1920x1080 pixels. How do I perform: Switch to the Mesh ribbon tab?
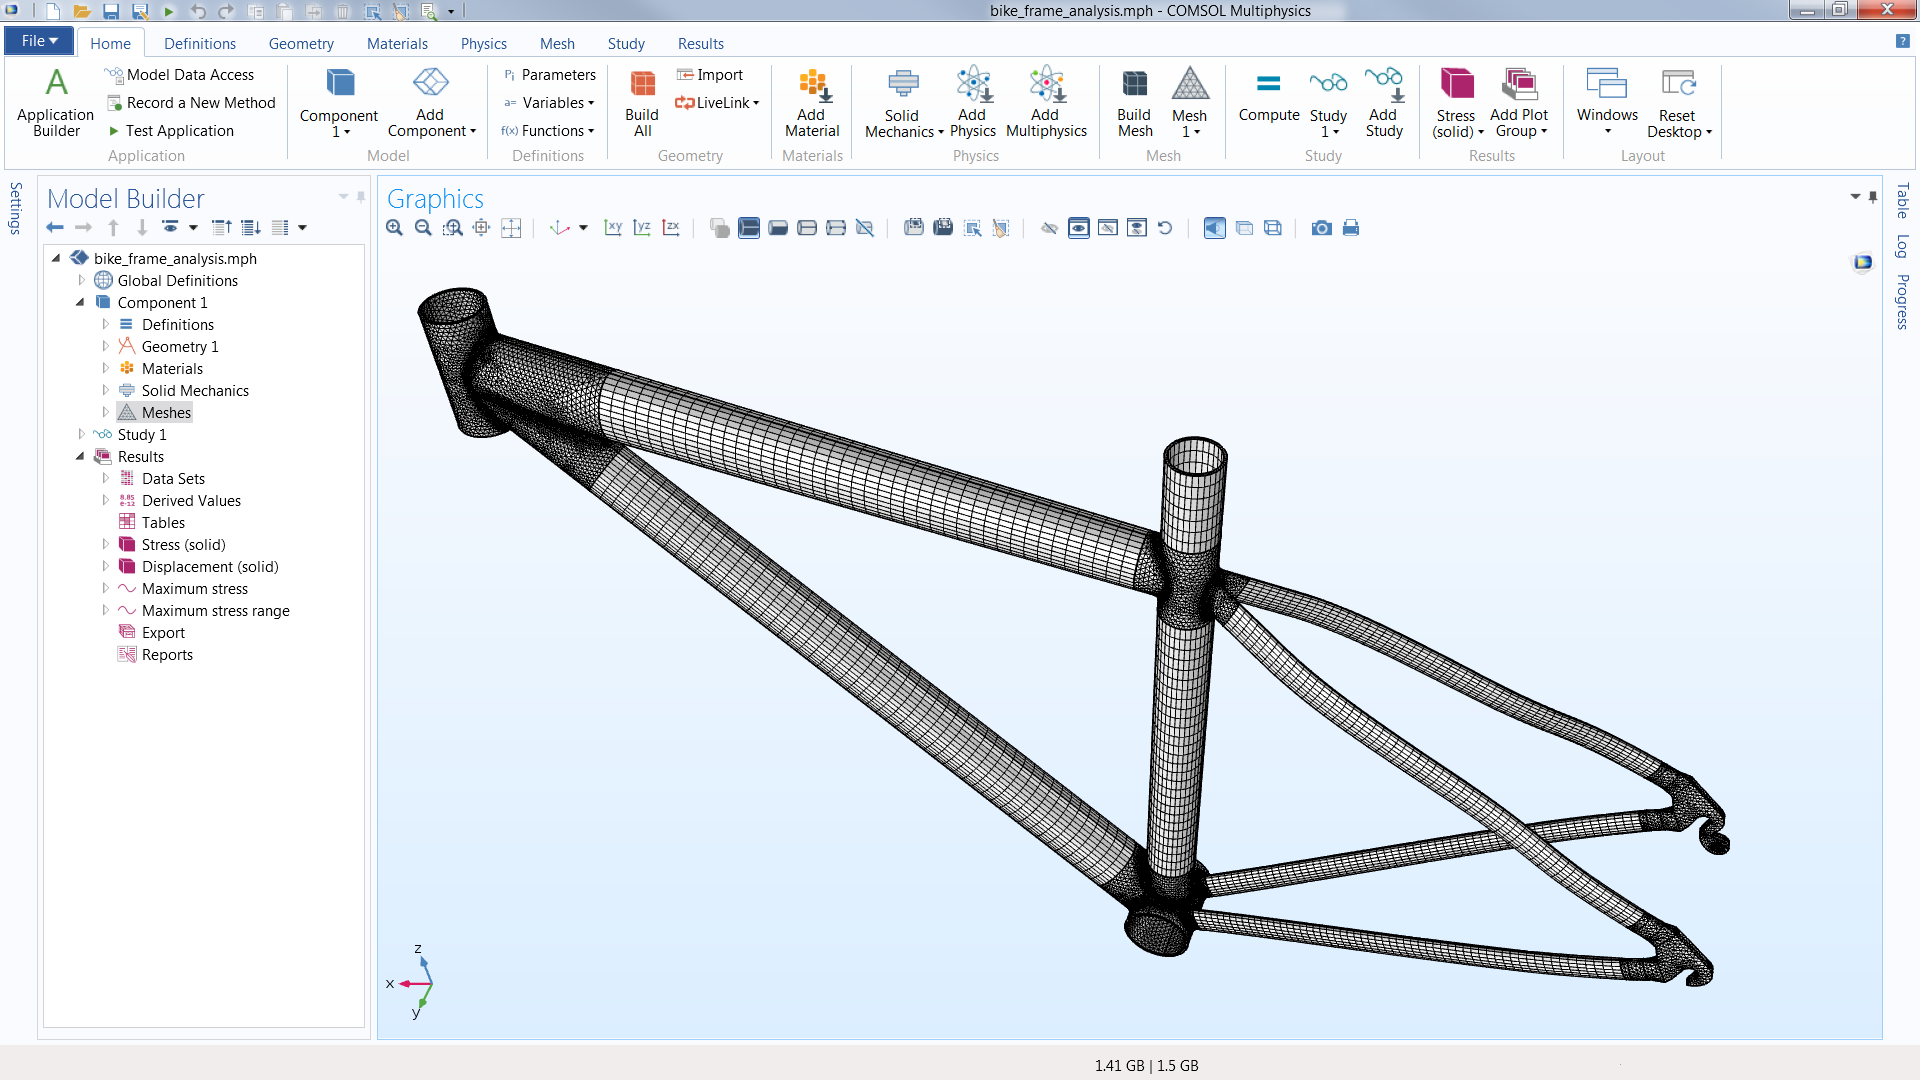click(557, 43)
